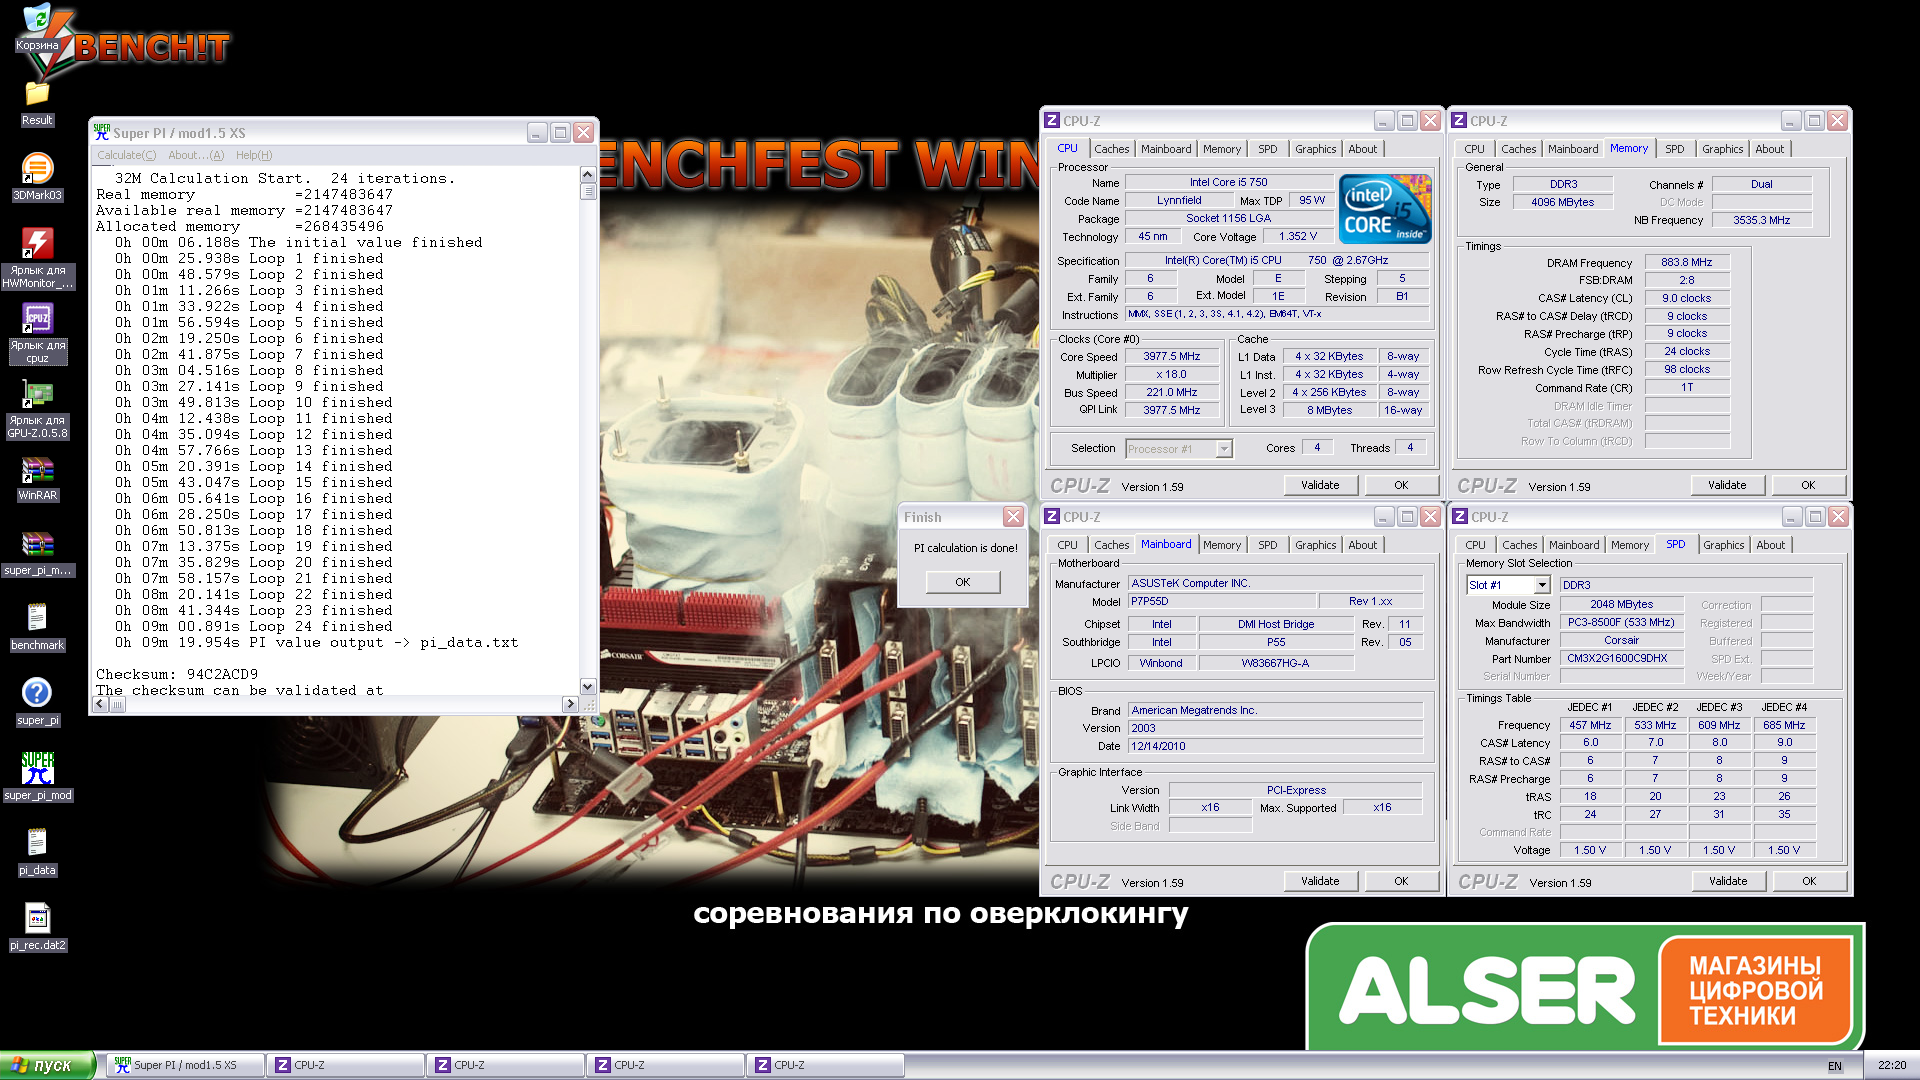Click the BIOS date 12/14/2010 field
The height and width of the screenshot is (1080, 1920).
tap(1275, 747)
